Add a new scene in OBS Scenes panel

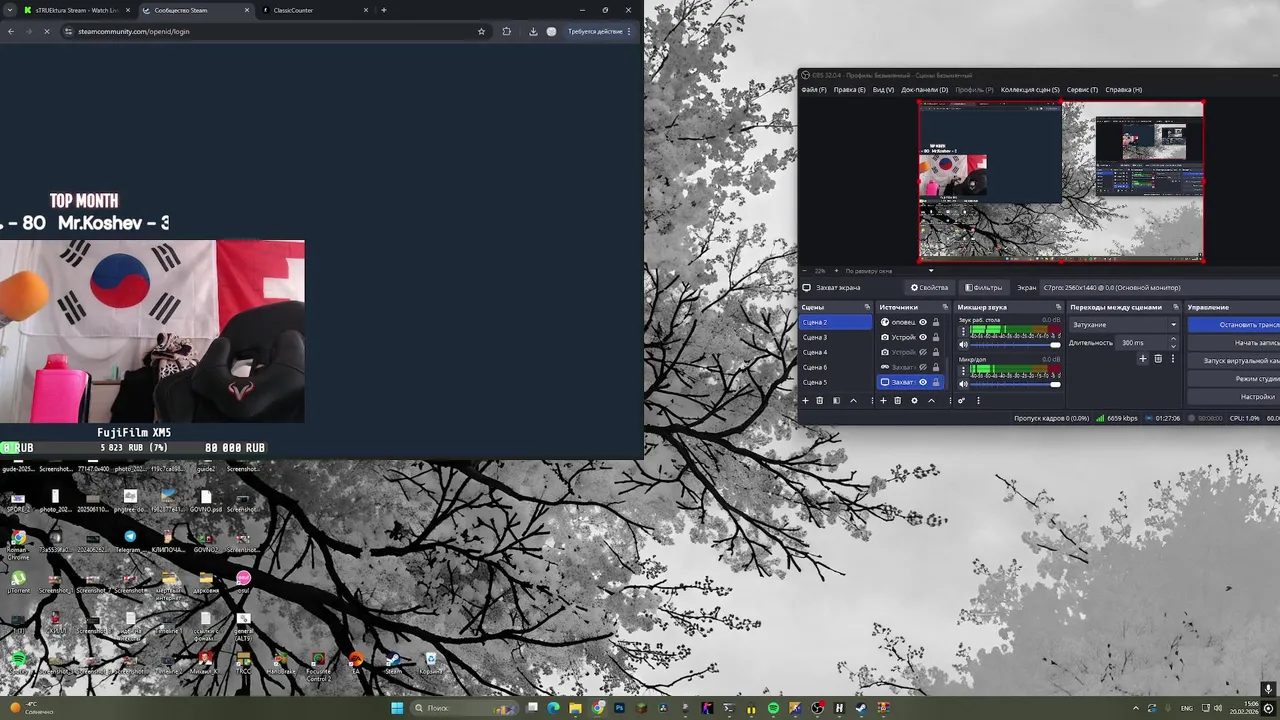(x=805, y=400)
